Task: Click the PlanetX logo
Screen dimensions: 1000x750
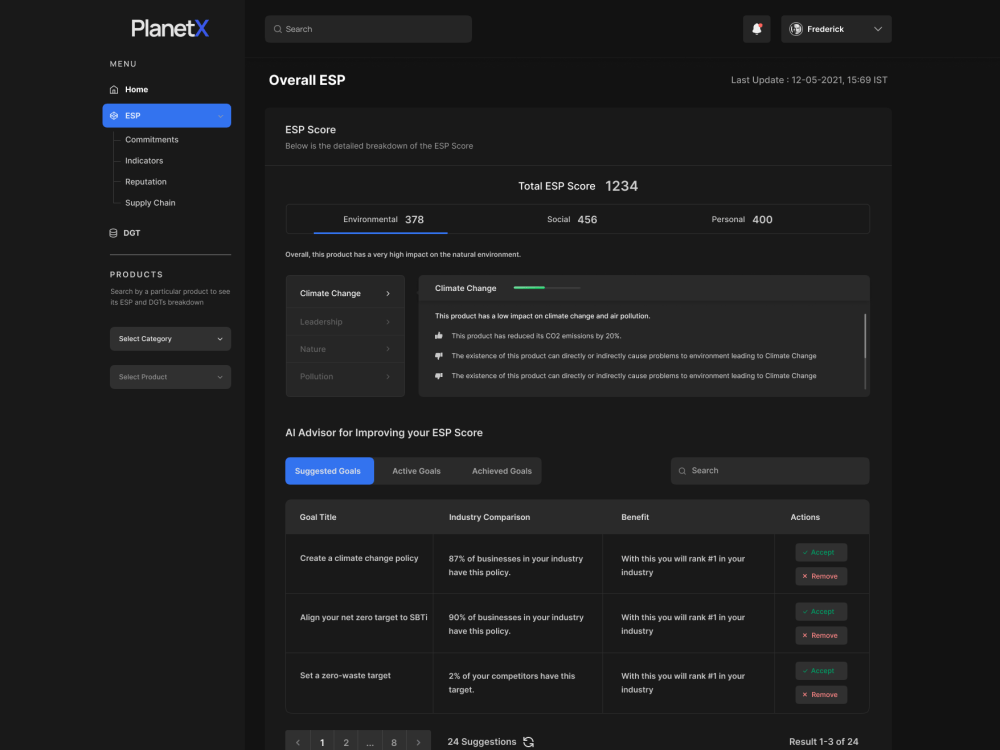Action: pyautogui.click(x=170, y=28)
